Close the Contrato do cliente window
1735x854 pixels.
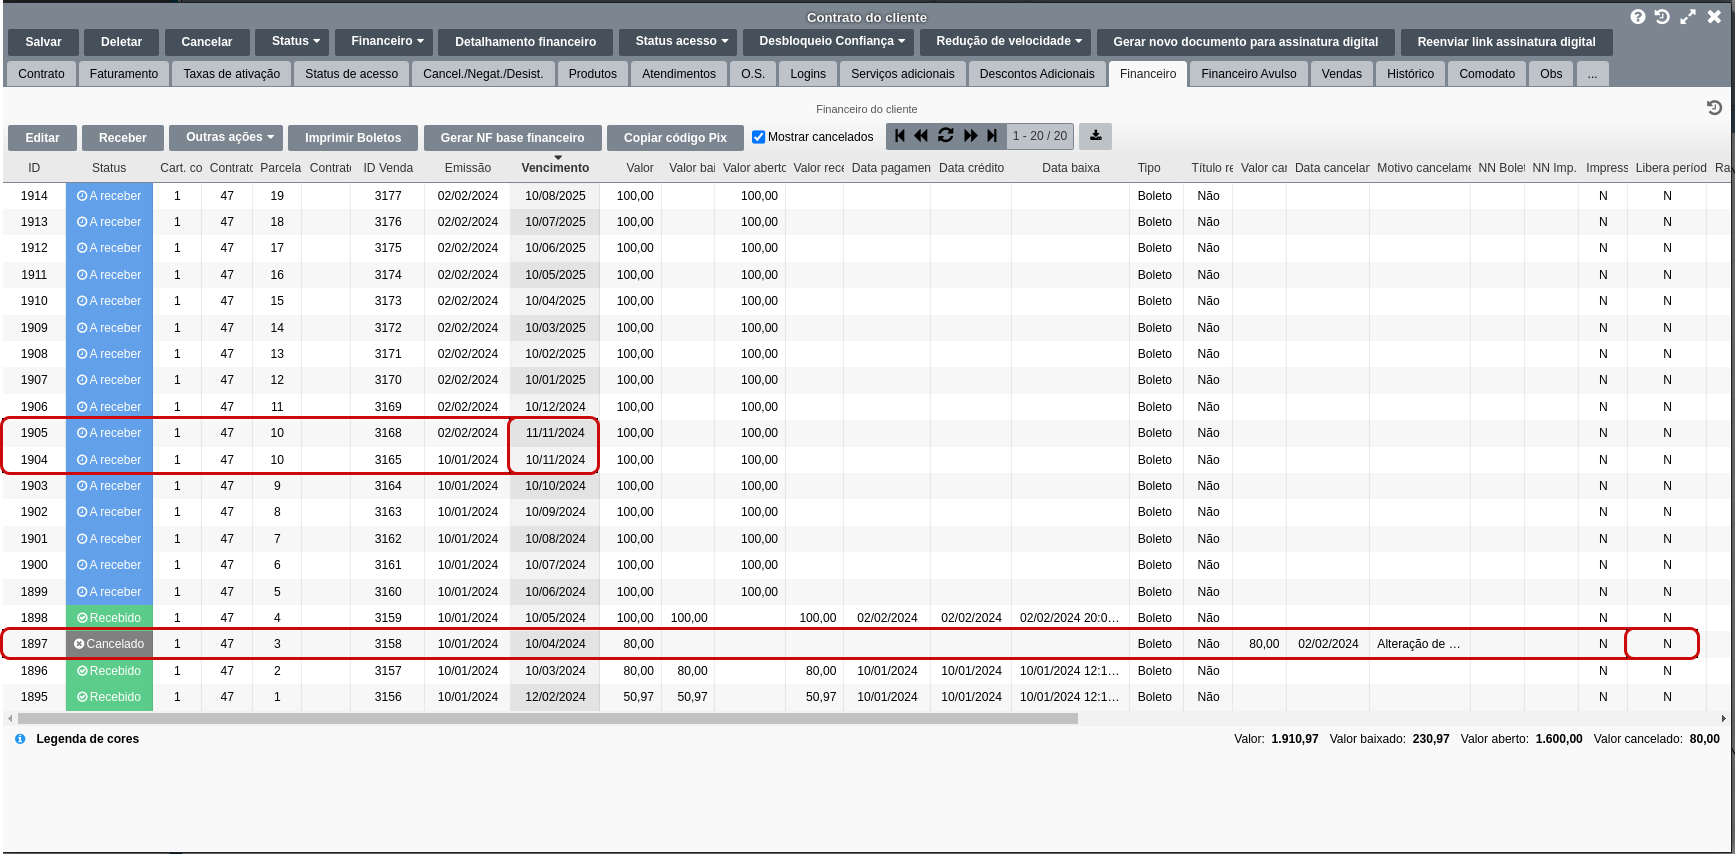1714,17
